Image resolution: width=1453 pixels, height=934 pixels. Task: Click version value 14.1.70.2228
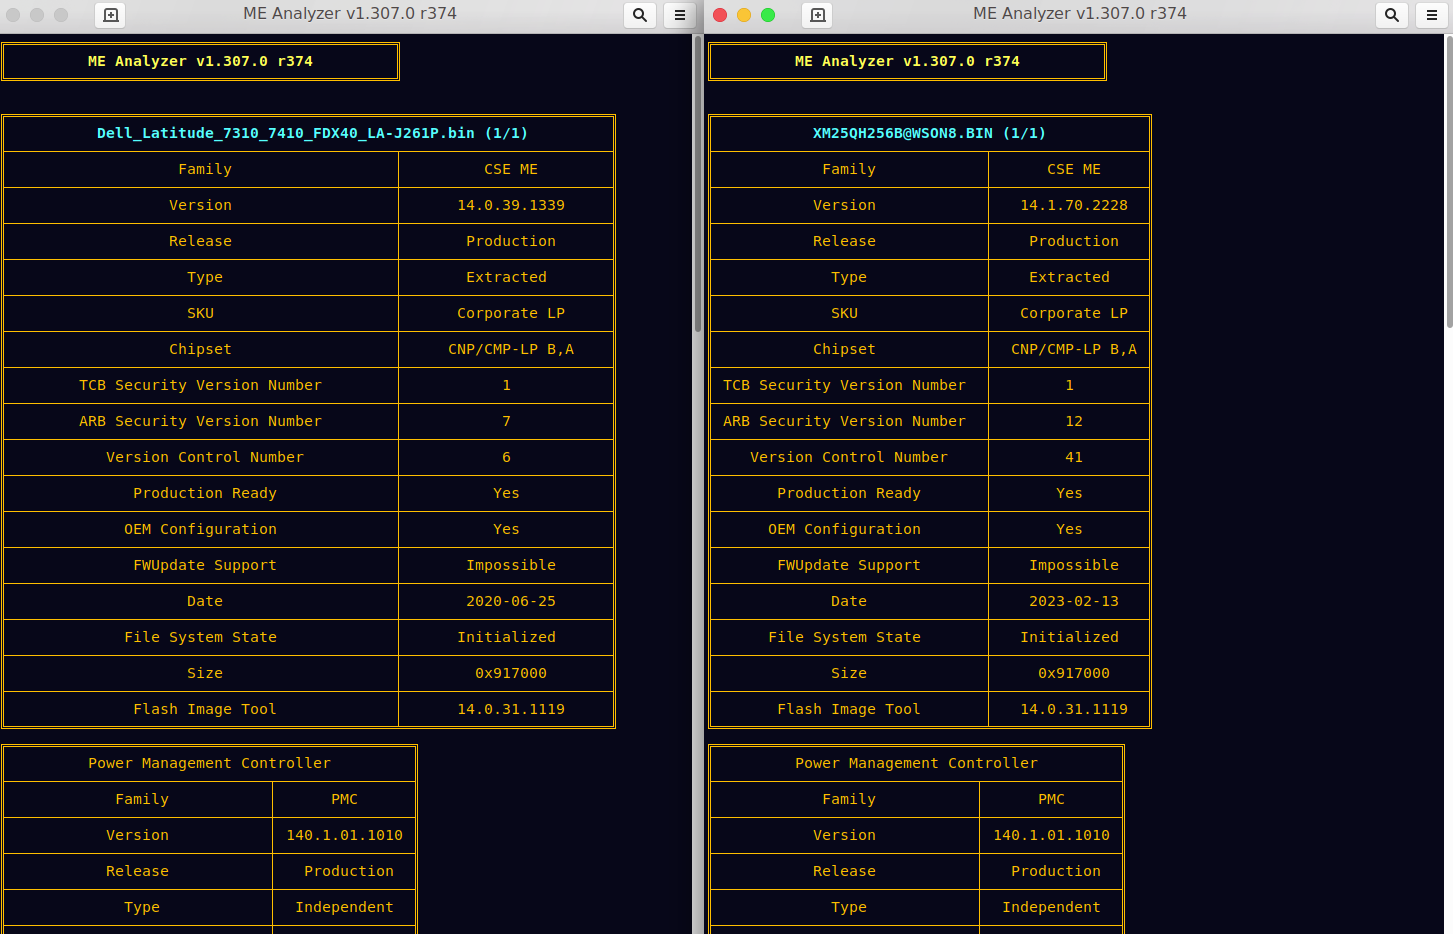pyautogui.click(x=1073, y=205)
